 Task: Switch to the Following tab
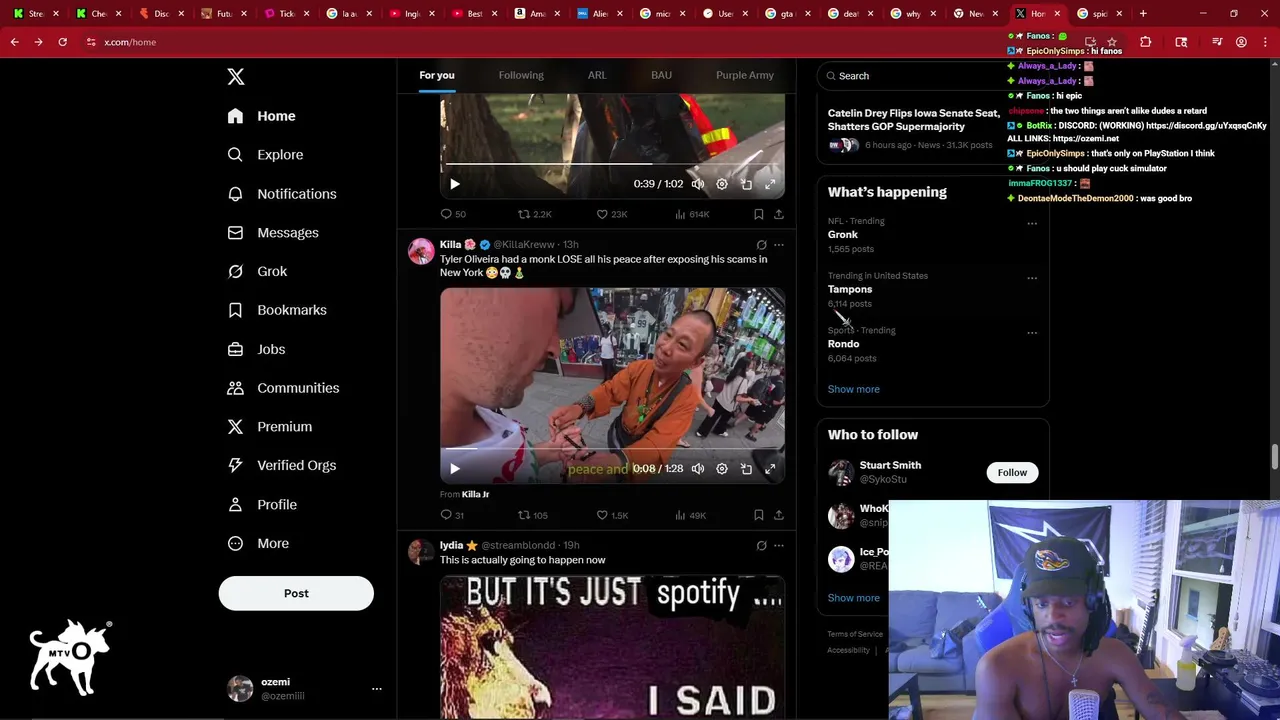pyautogui.click(x=521, y=75)
